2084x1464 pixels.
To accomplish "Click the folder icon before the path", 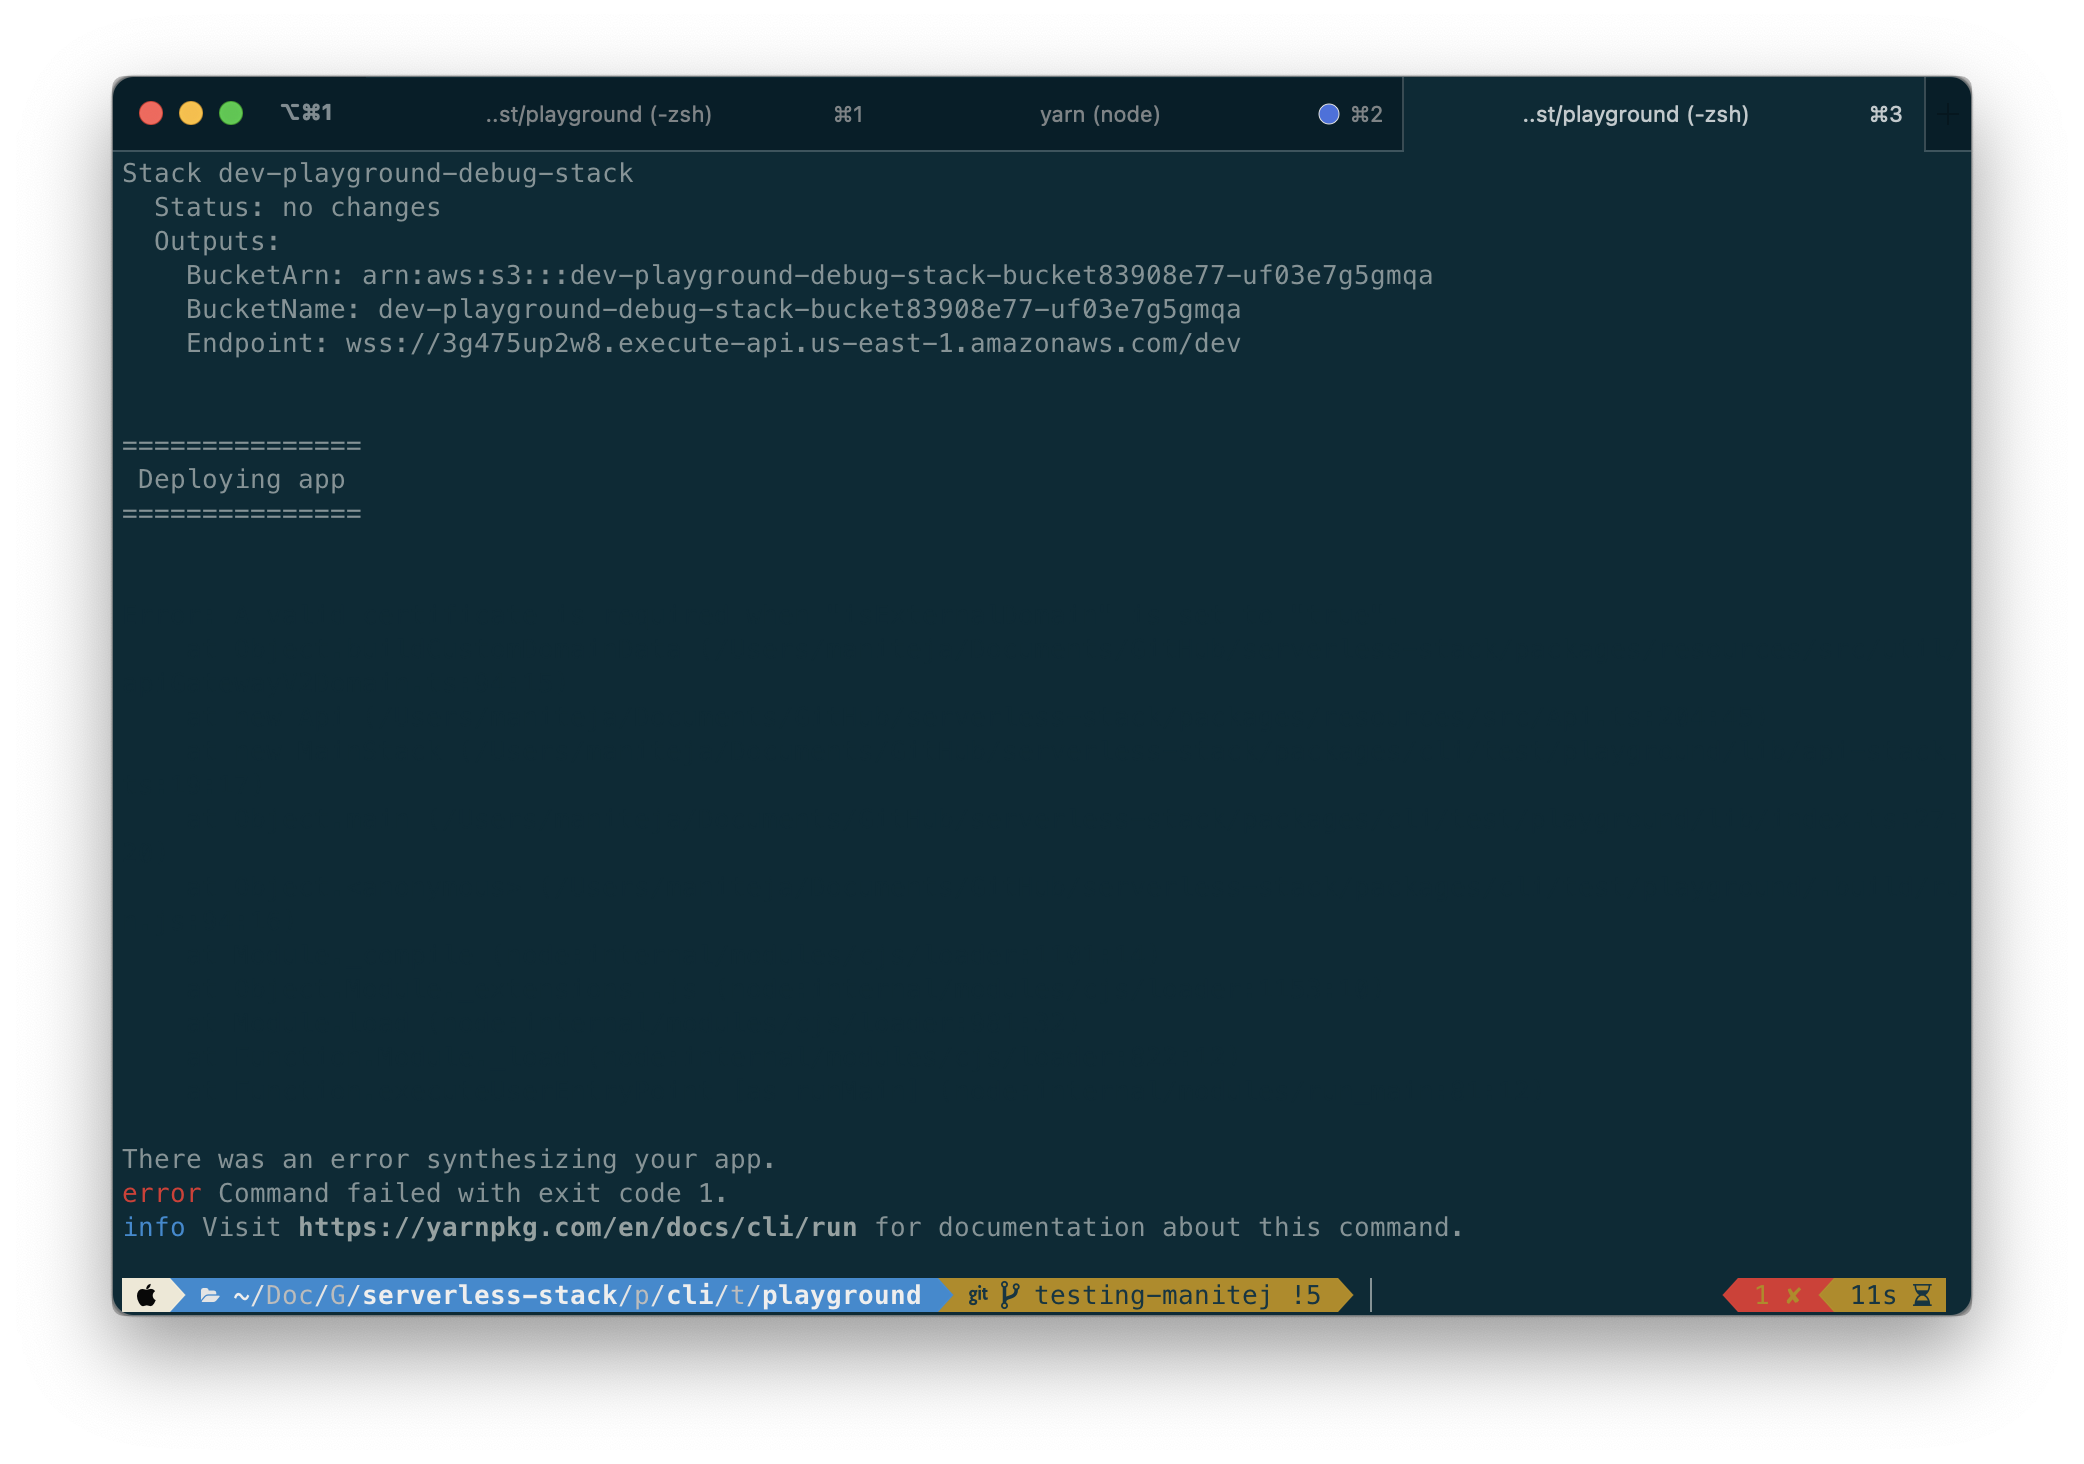I will (x=207, y=1295).
